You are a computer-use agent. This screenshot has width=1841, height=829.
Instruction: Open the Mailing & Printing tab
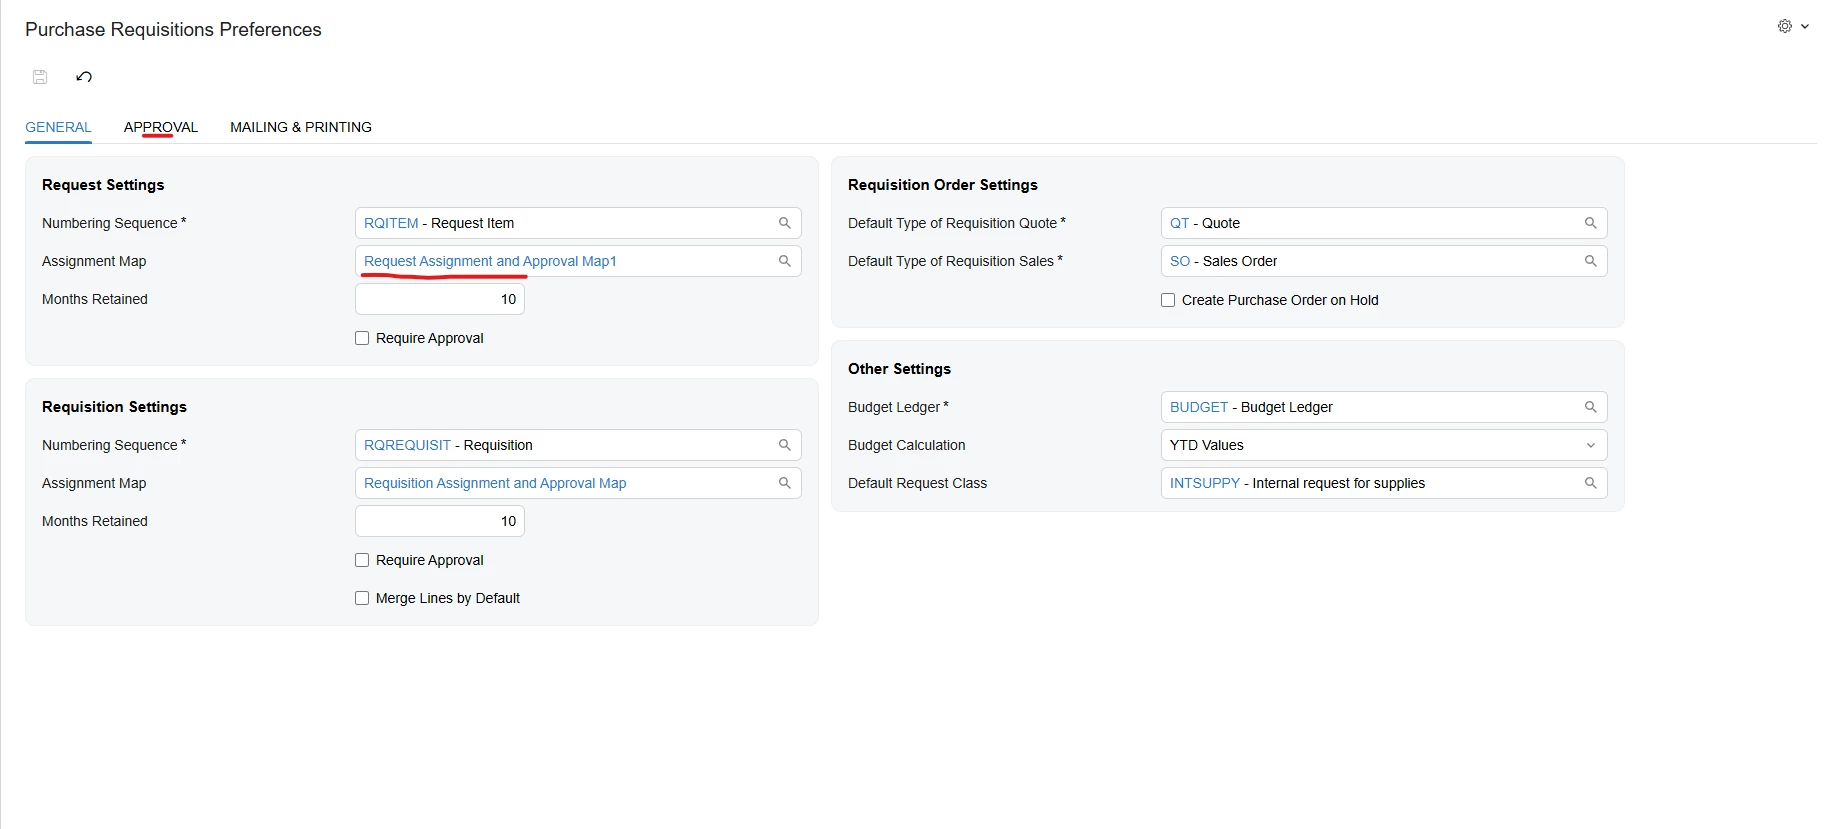(x=301, y=127)
